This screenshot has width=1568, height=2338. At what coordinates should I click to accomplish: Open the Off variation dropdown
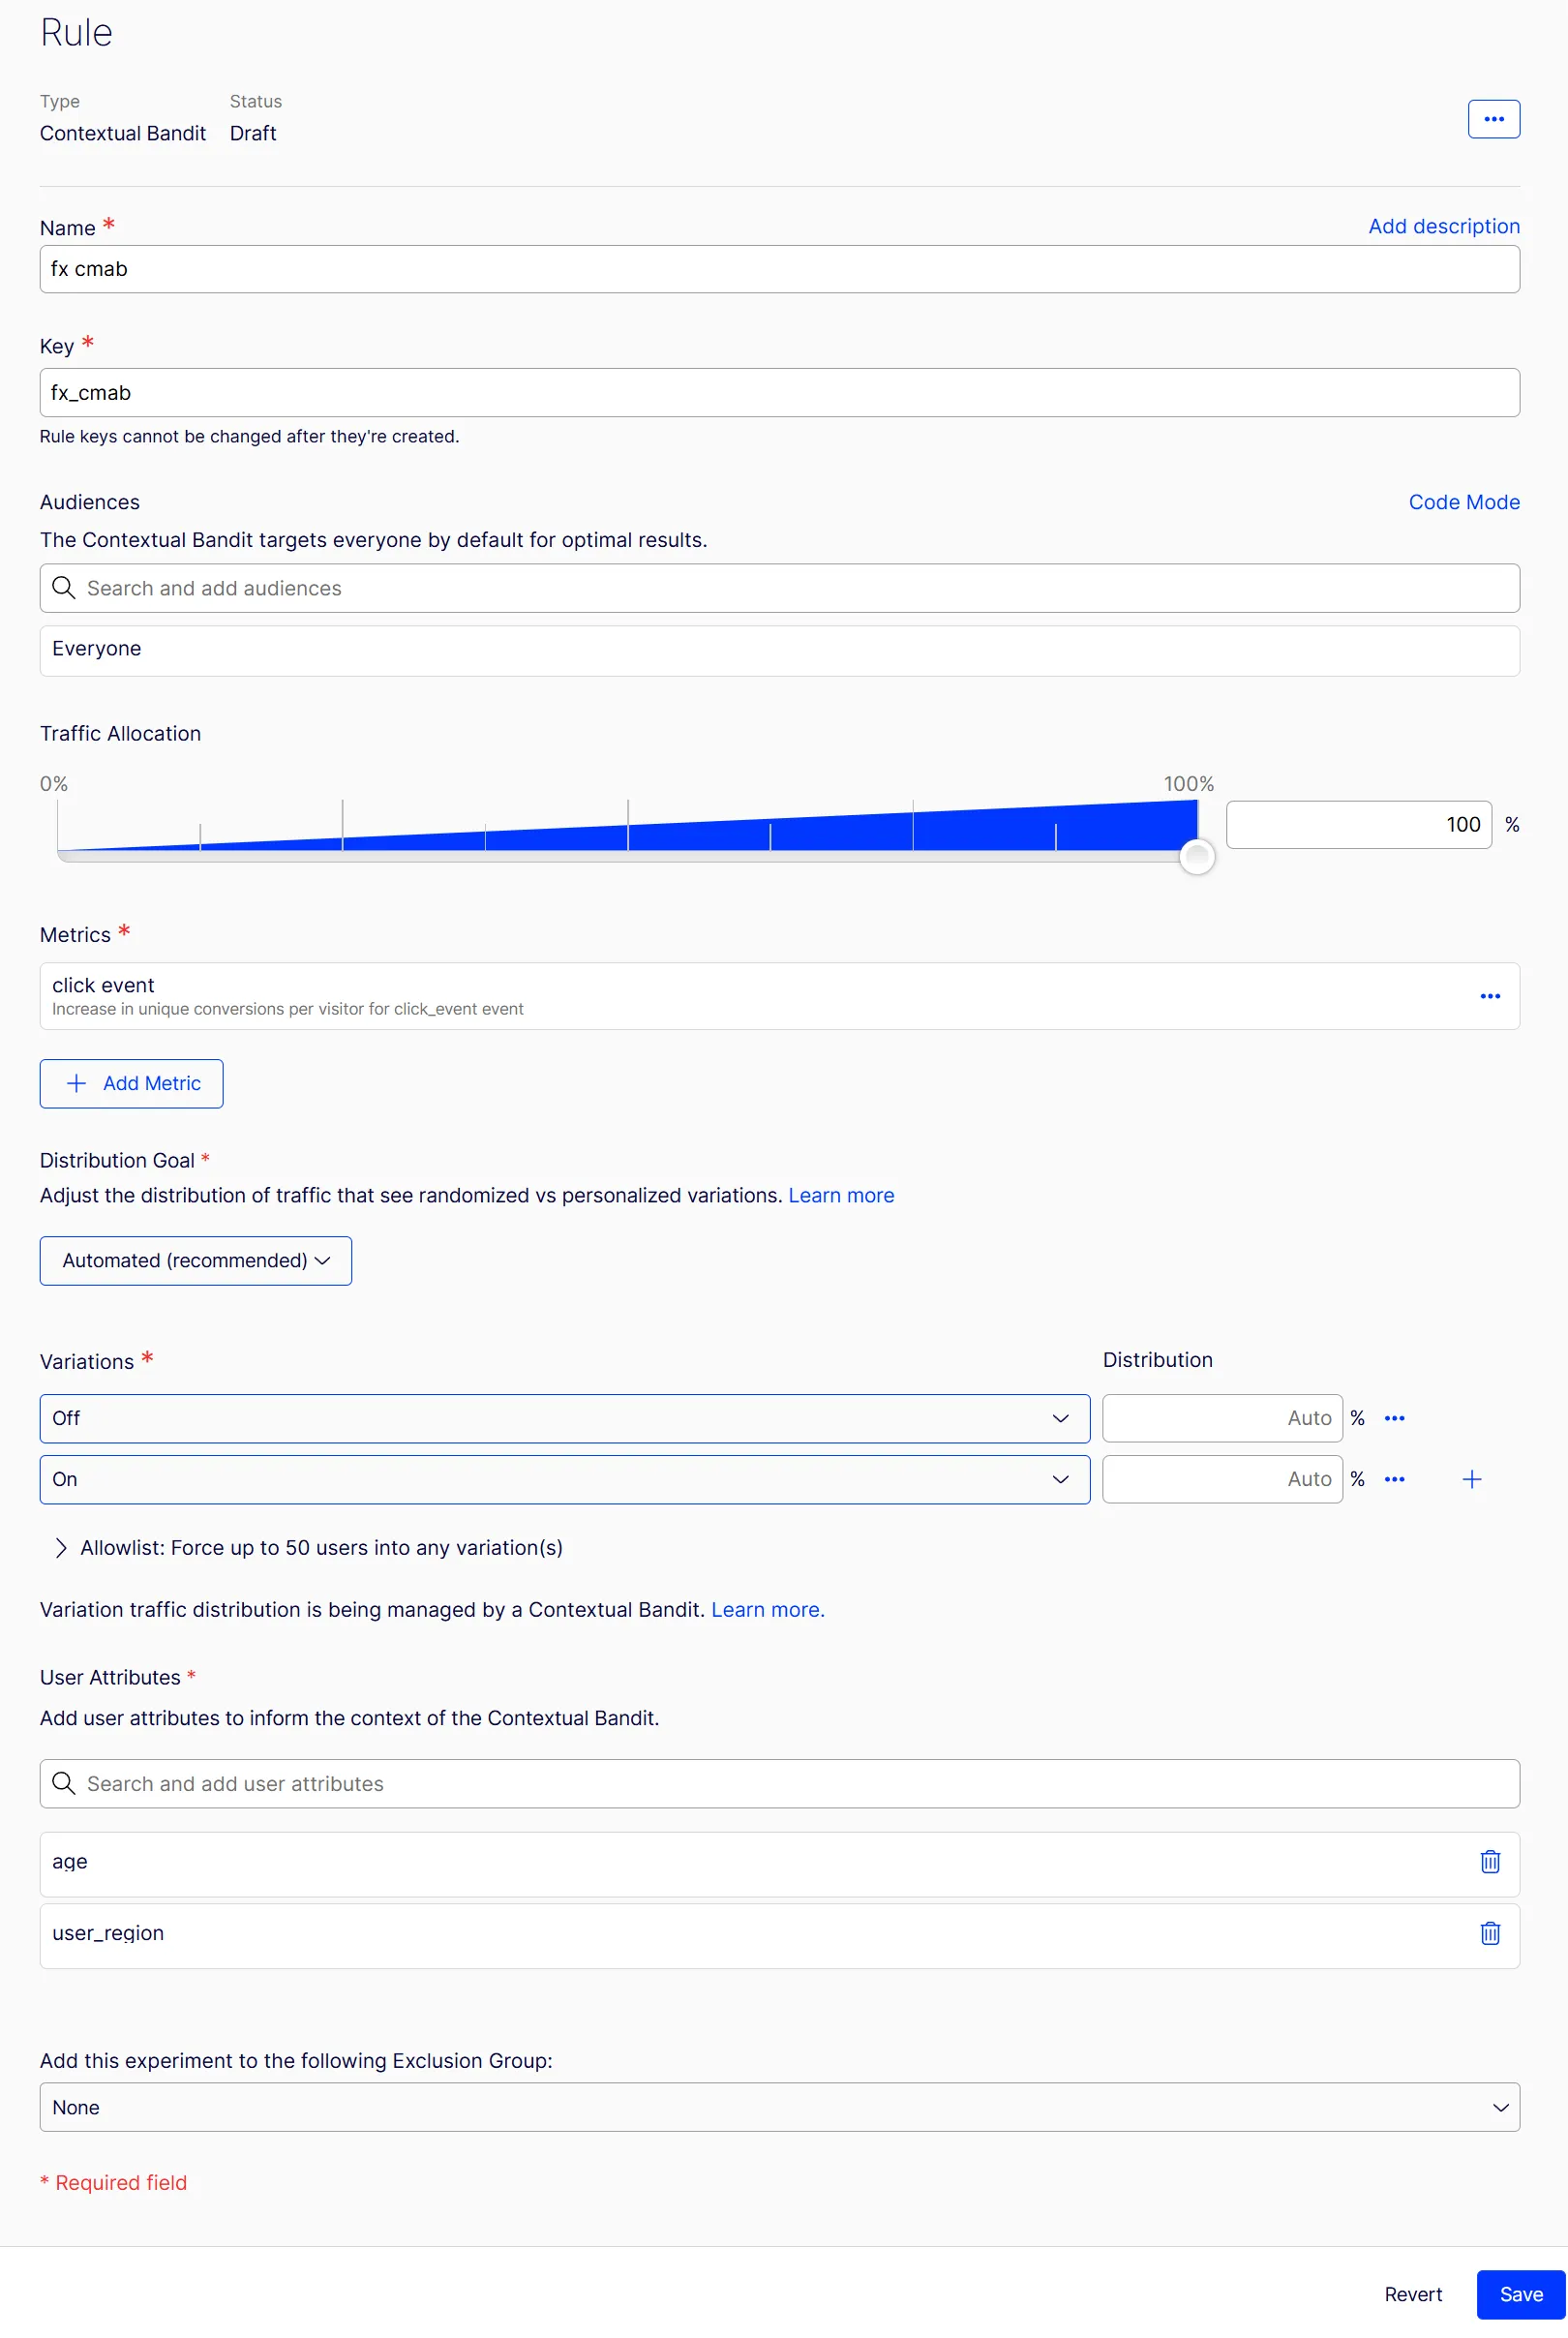[565, 1418]
